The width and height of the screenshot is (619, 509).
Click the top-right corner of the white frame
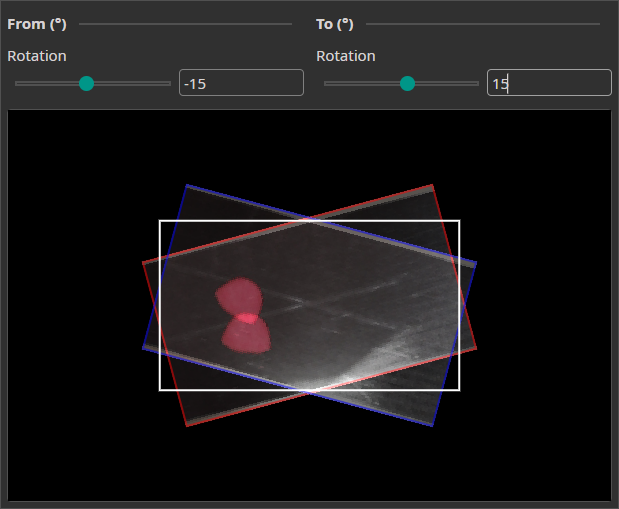click(459, 221)
